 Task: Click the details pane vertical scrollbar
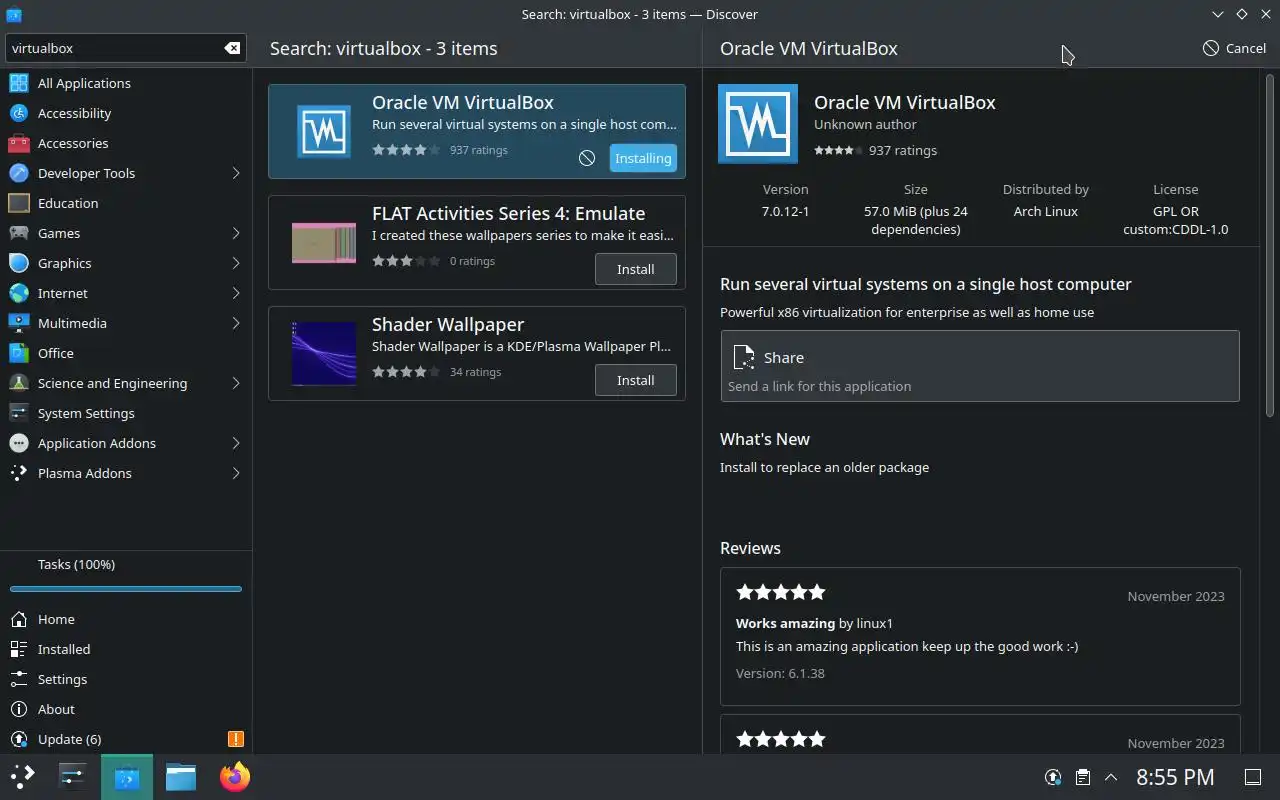(1271, 245)
